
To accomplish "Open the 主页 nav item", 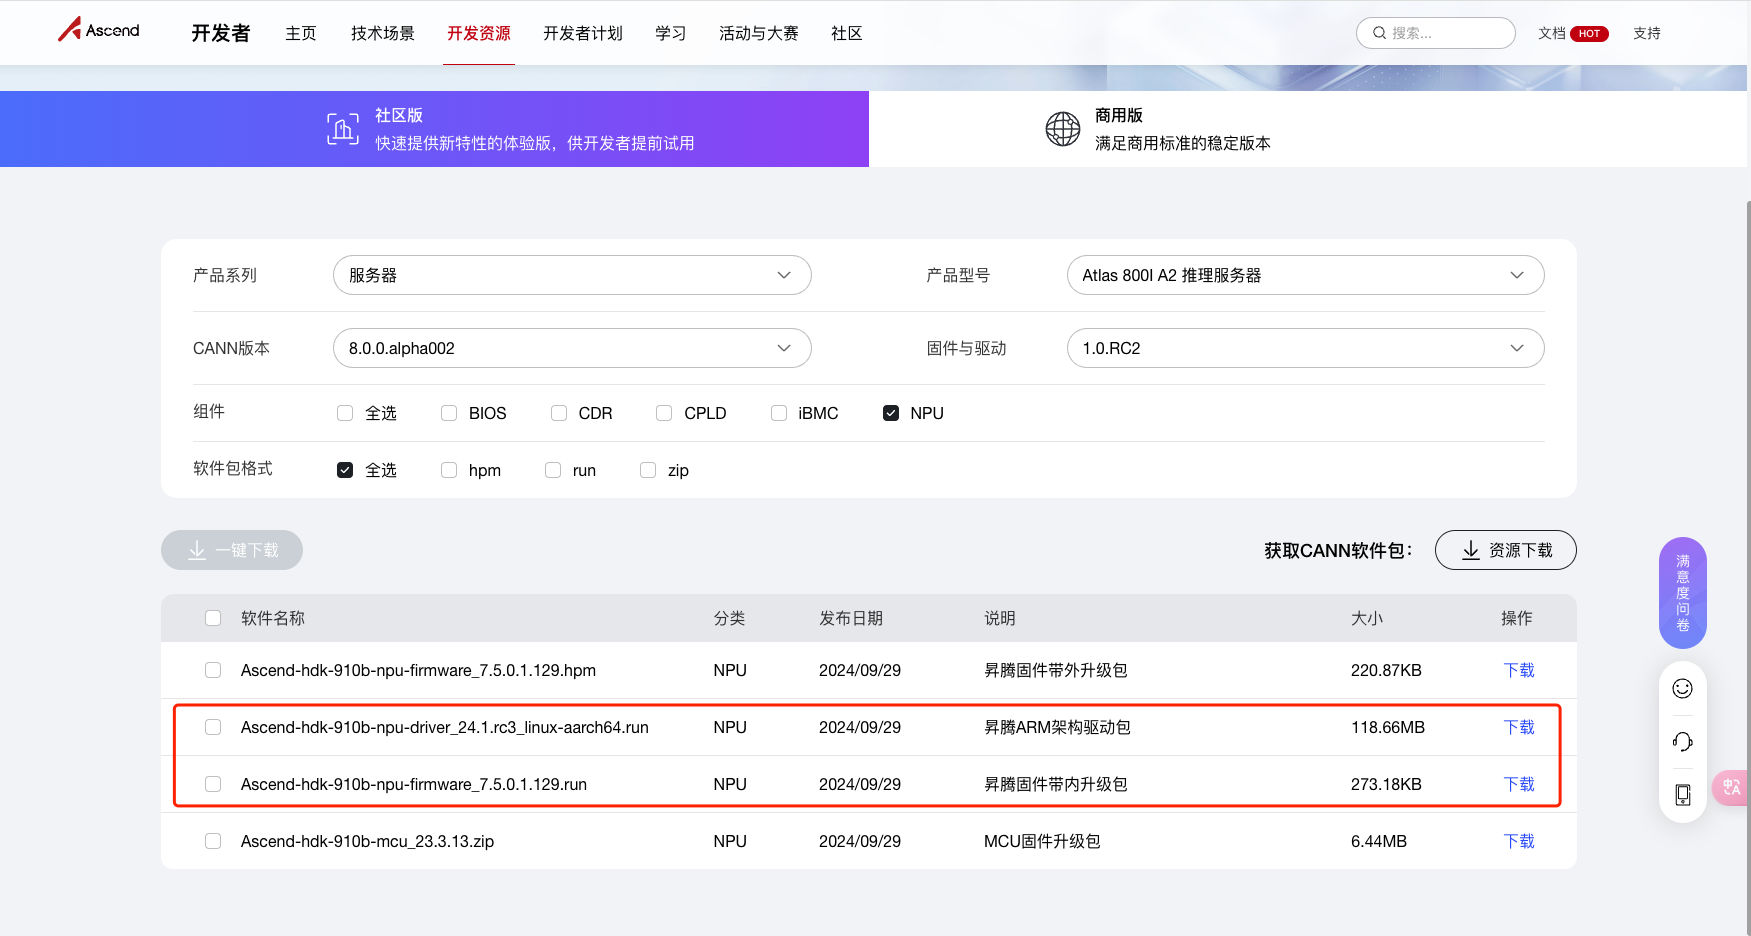I will (x=301, y=33).
